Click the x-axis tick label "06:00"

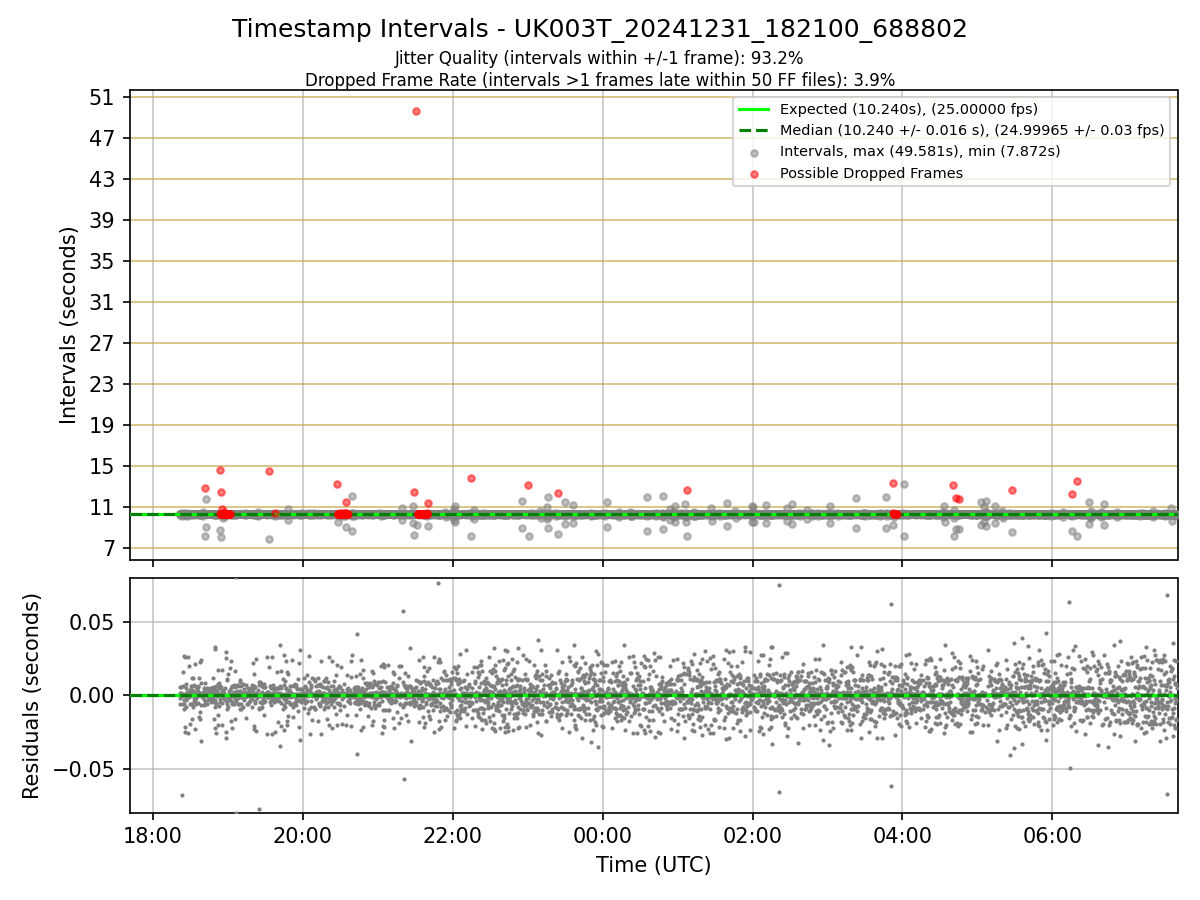1052,834
